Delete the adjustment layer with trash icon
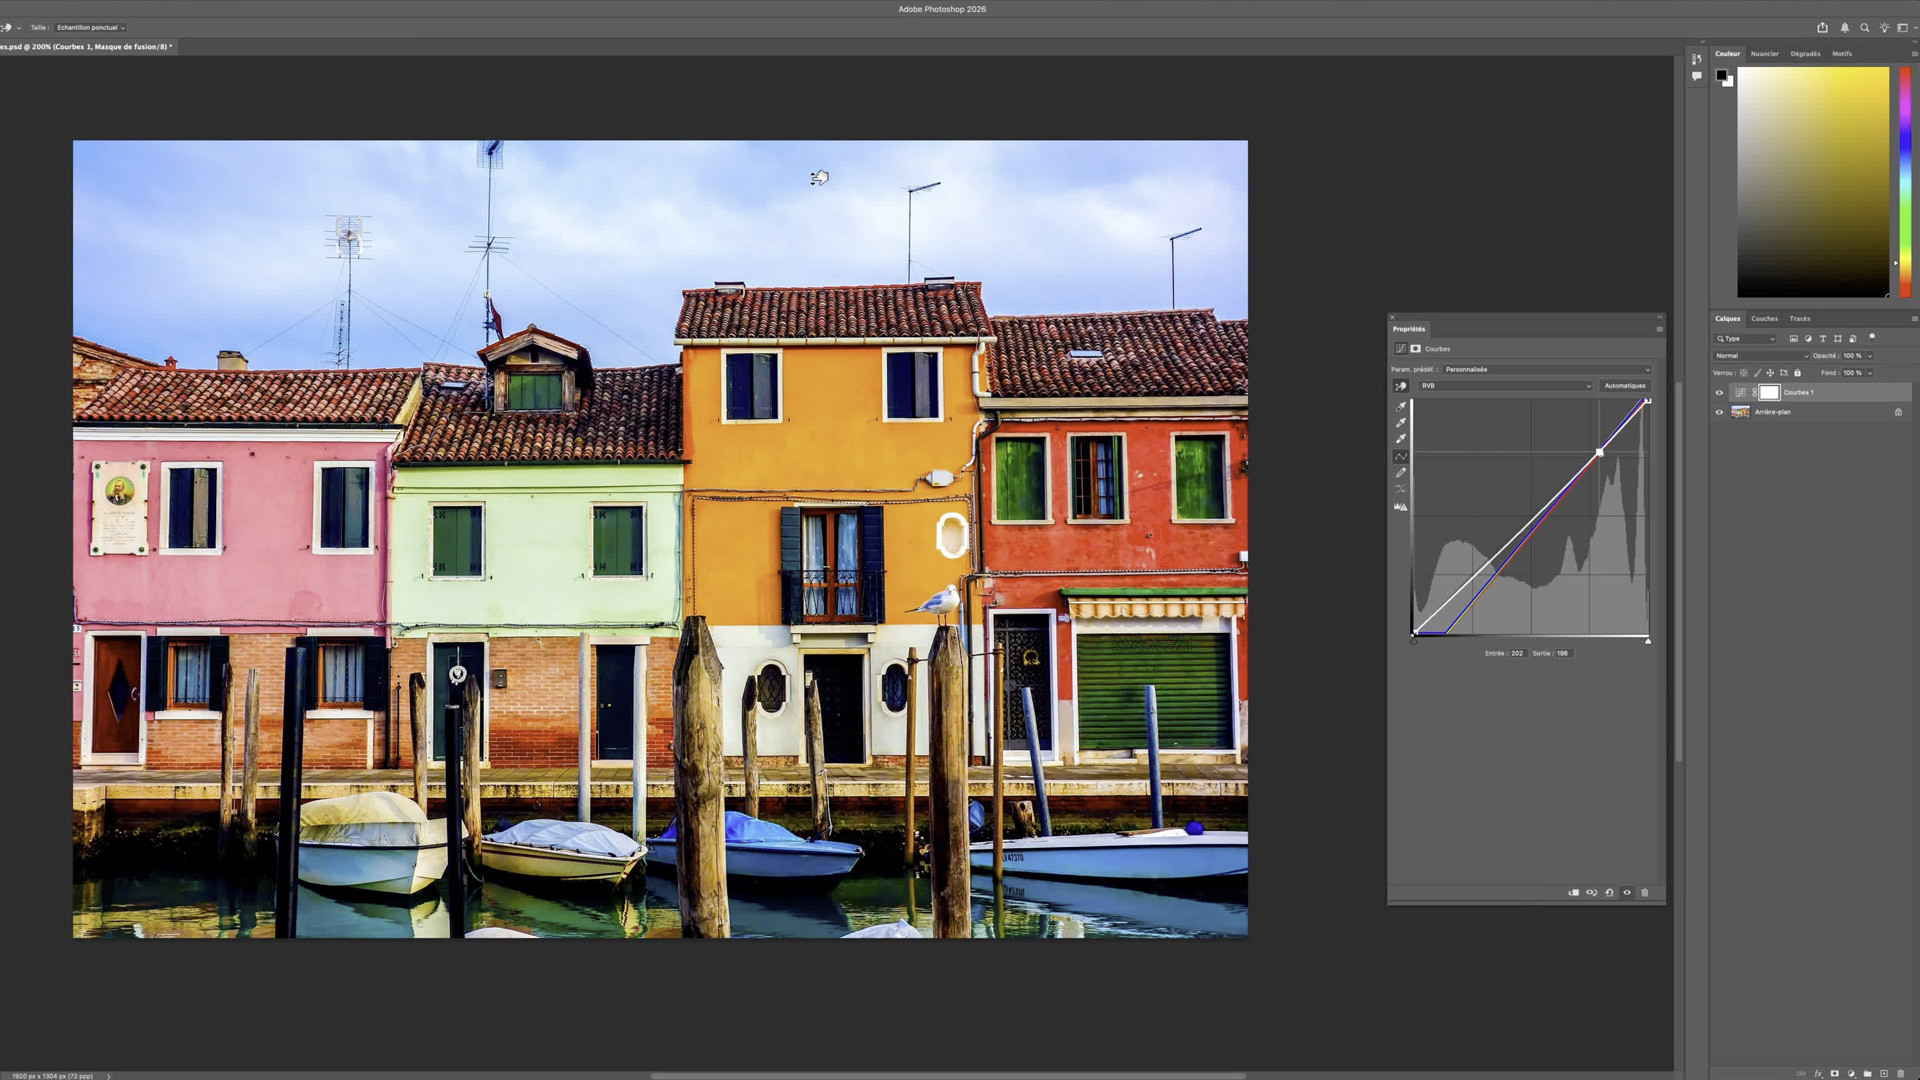 click(x=1645, y=893)
